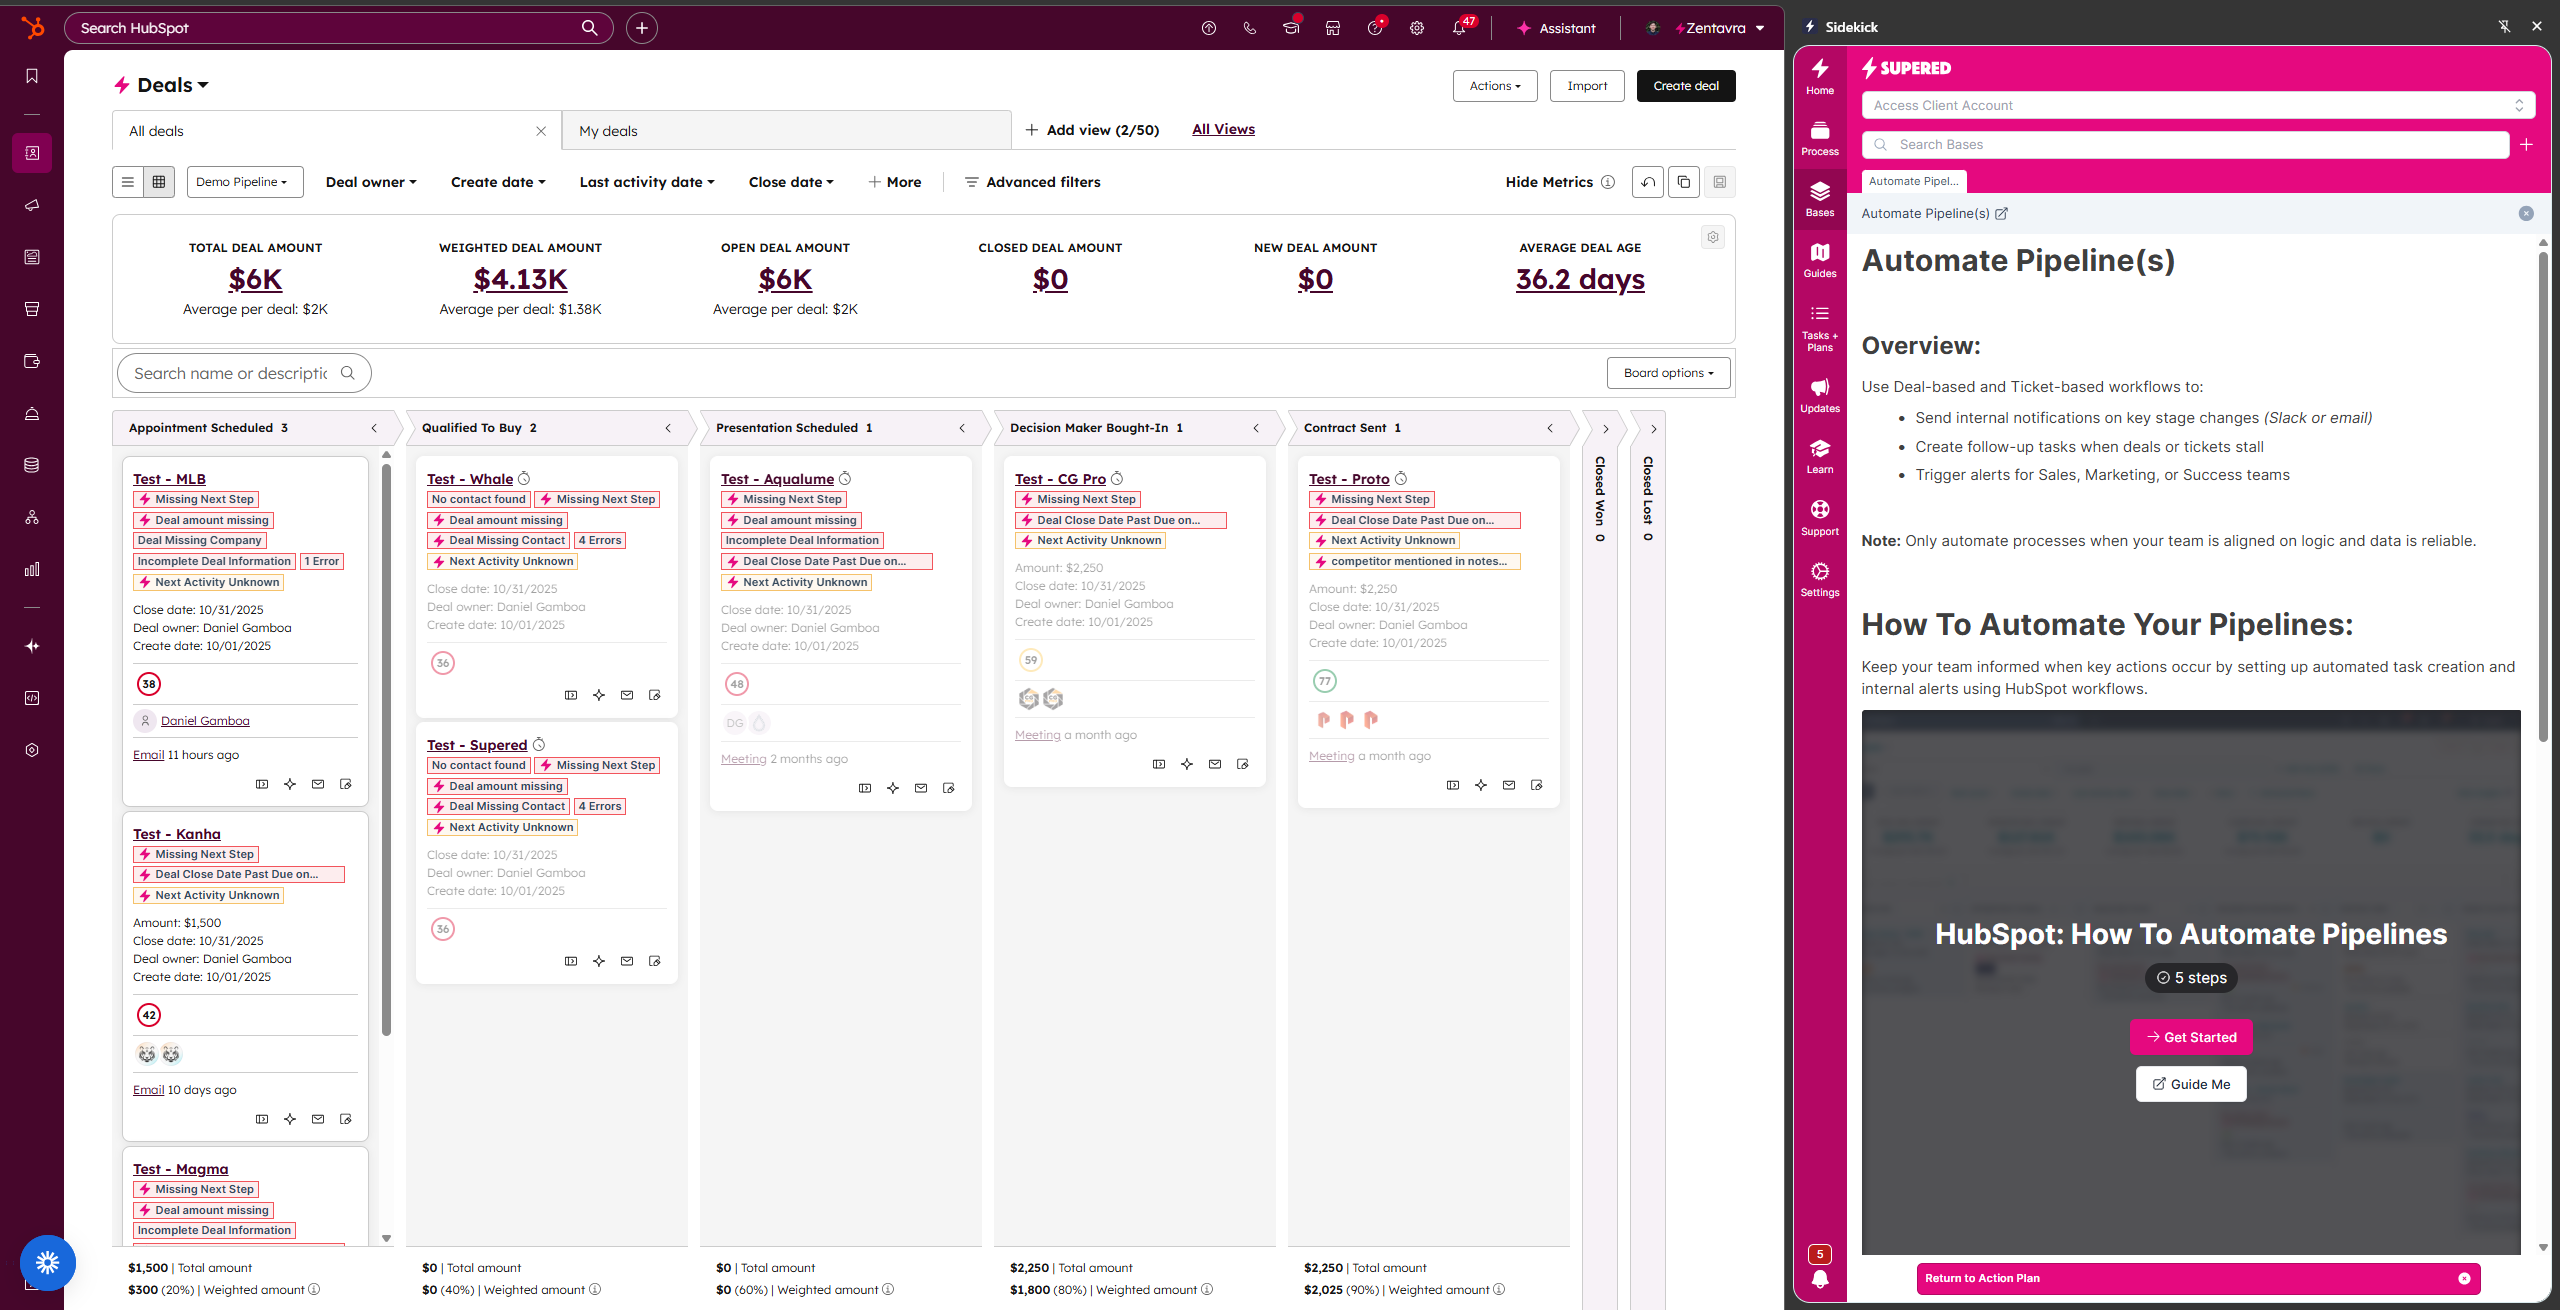Select the Automate Pipel... base tab

[1914, 181]
